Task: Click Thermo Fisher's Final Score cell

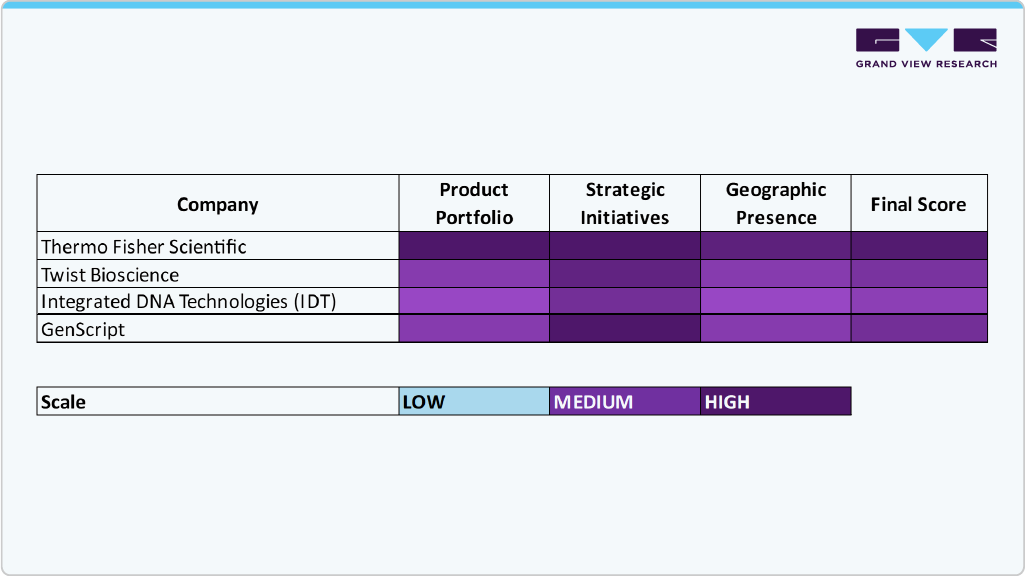Action: click(918, 246)
